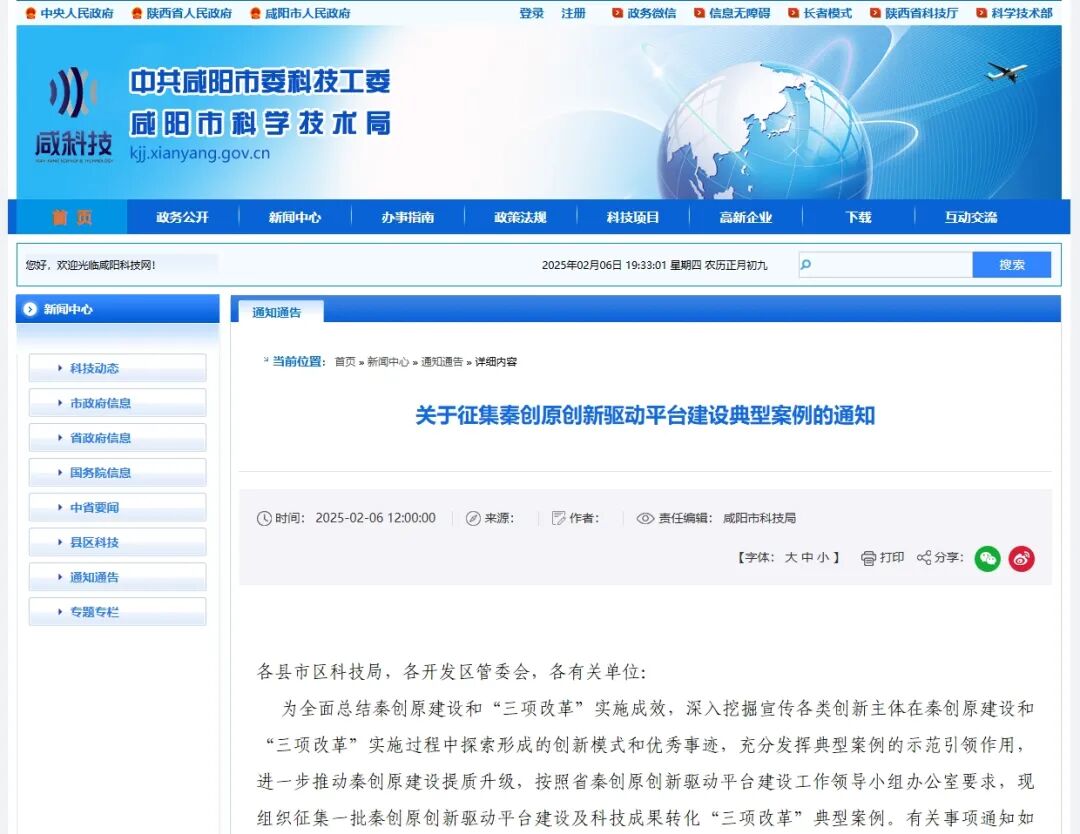The width and height of the screenshot is (1080, 834).
Task: Open the 登录 login link
Action: (x=531, y=13)
